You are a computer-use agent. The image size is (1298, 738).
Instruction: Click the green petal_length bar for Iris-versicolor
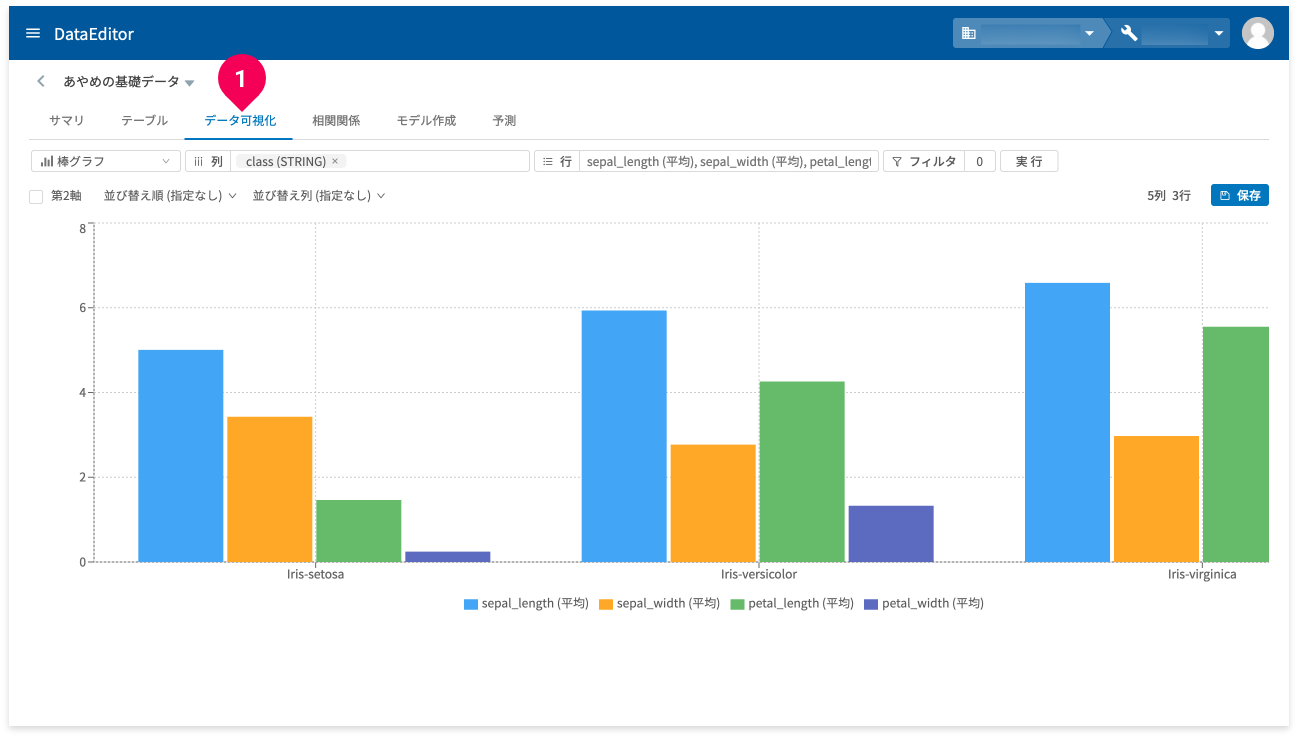point(802,472)
